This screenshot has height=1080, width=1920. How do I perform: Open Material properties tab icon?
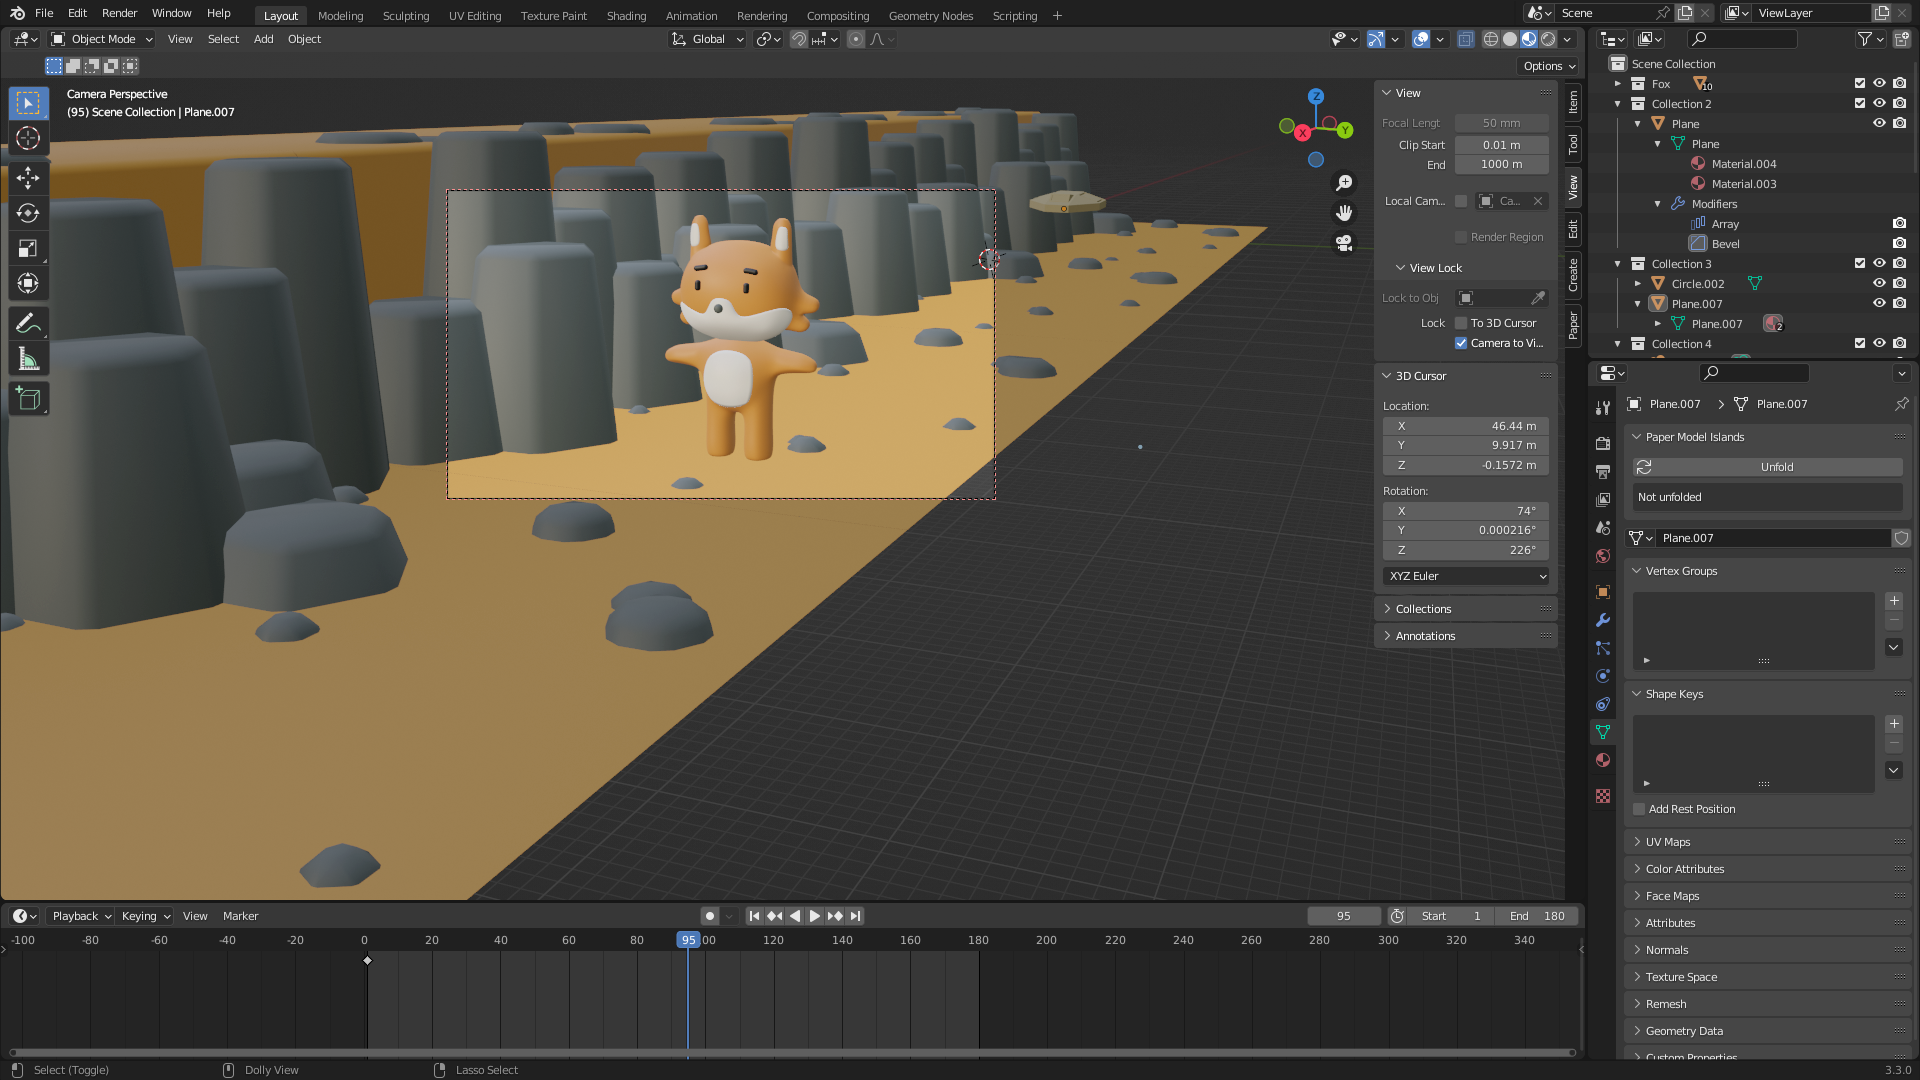coord(1603,760)
